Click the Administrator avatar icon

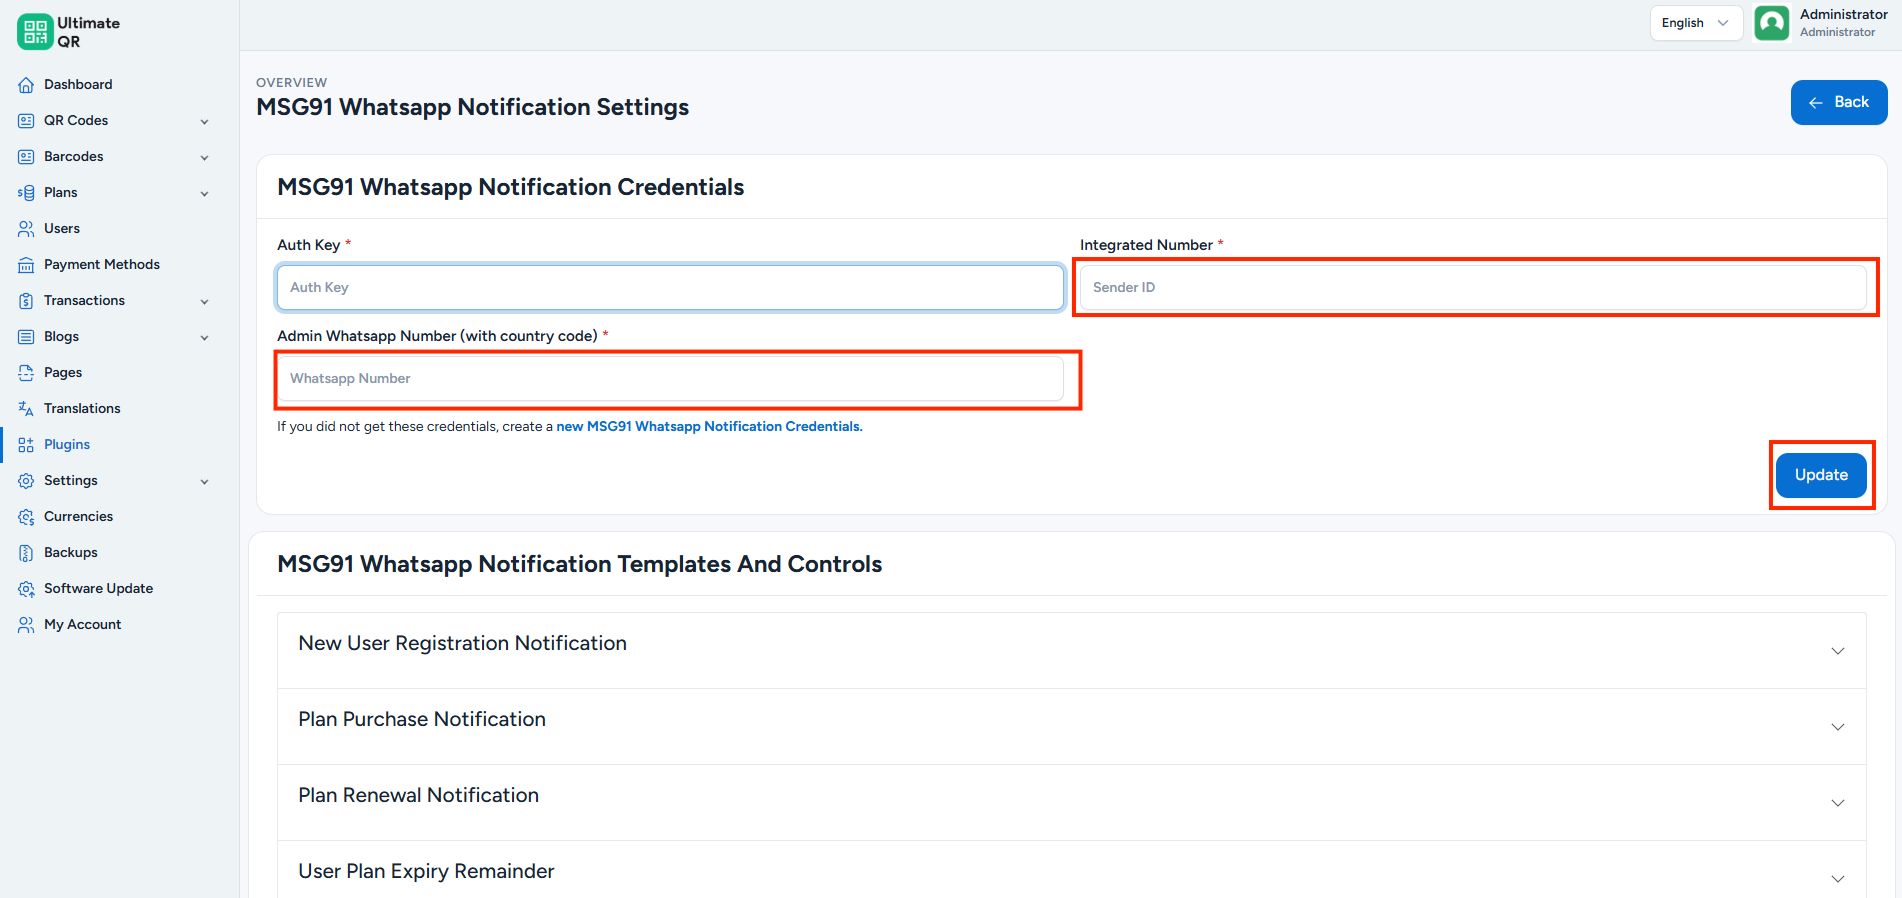tap(1772, 23)
